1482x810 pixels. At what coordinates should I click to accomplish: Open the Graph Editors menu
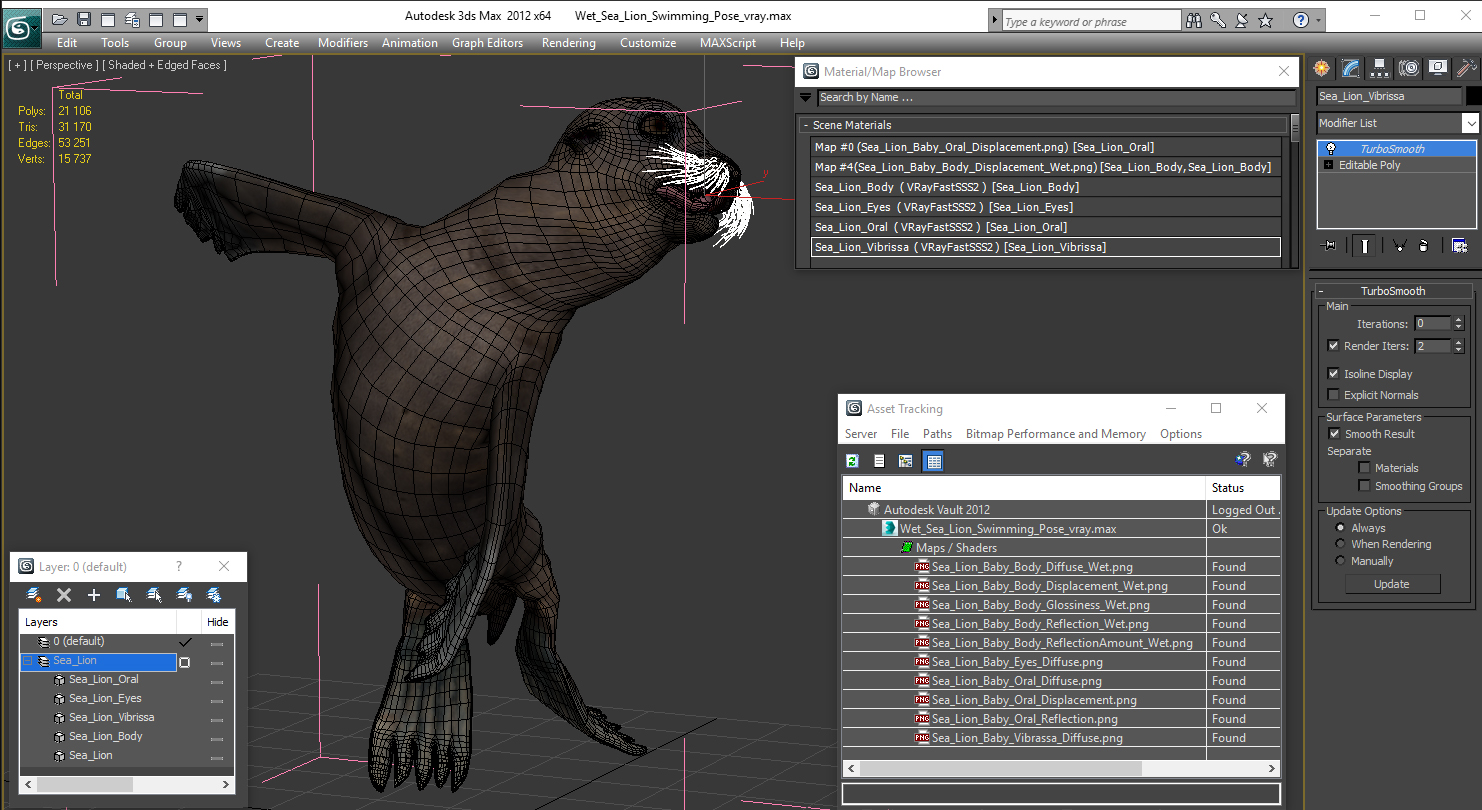(x=487, y=43)
